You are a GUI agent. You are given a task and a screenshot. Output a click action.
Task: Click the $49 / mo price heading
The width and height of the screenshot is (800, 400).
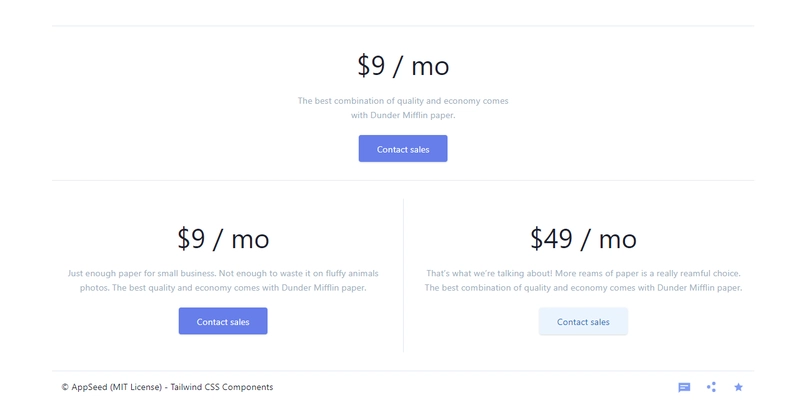[583, 238]
